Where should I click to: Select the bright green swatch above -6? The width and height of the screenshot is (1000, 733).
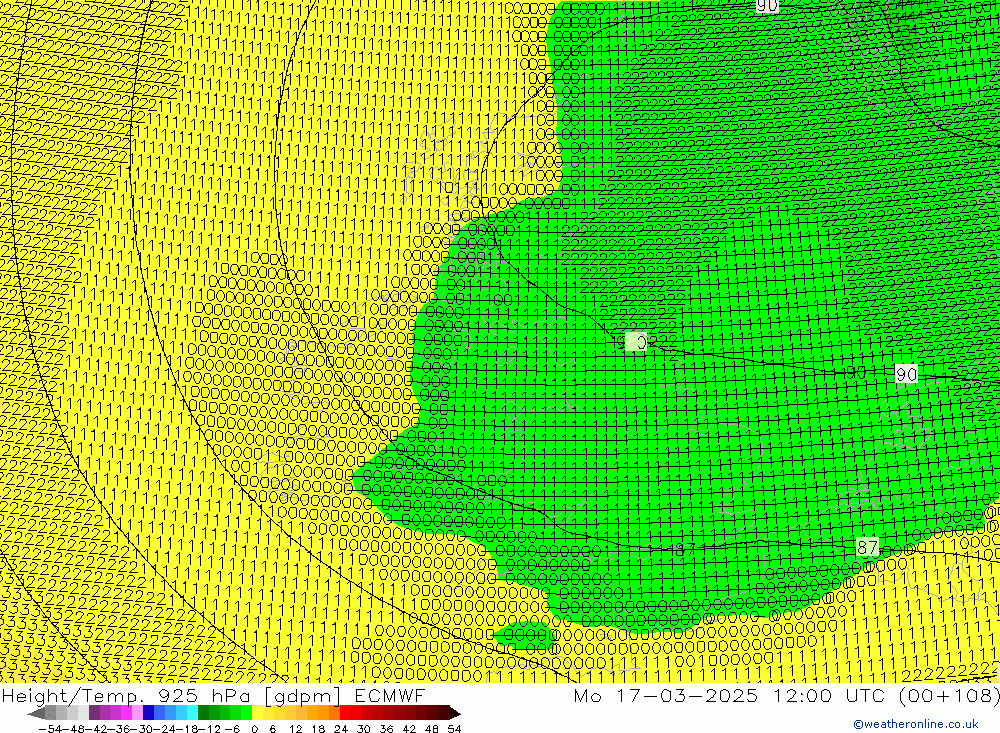(246, 713)
